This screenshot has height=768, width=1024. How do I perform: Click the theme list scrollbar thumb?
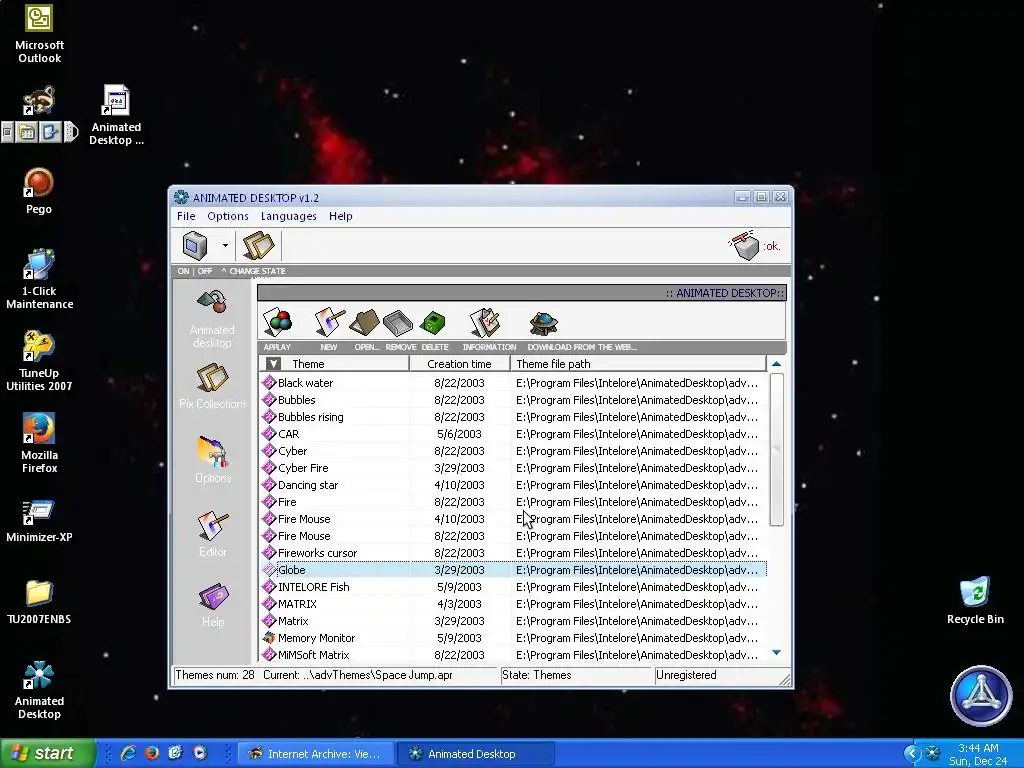(x=776, y=449)
